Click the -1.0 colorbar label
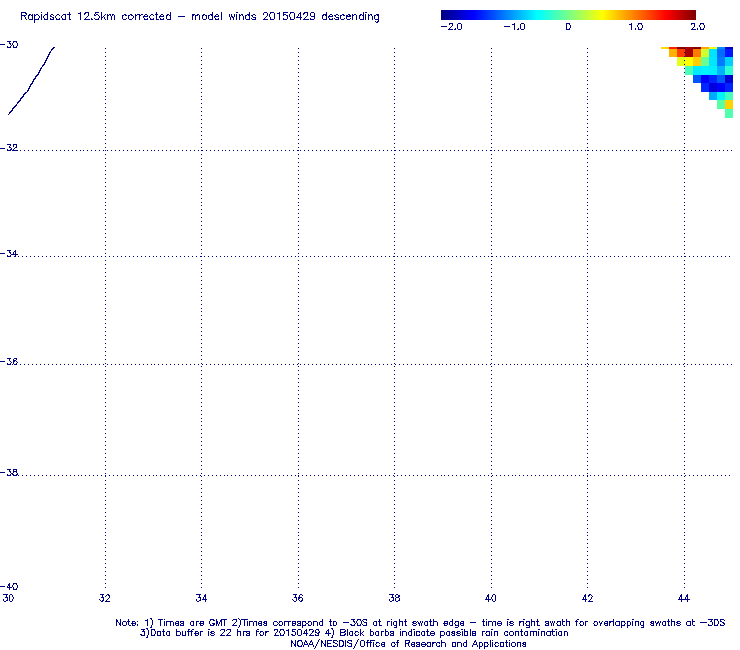 514,27
